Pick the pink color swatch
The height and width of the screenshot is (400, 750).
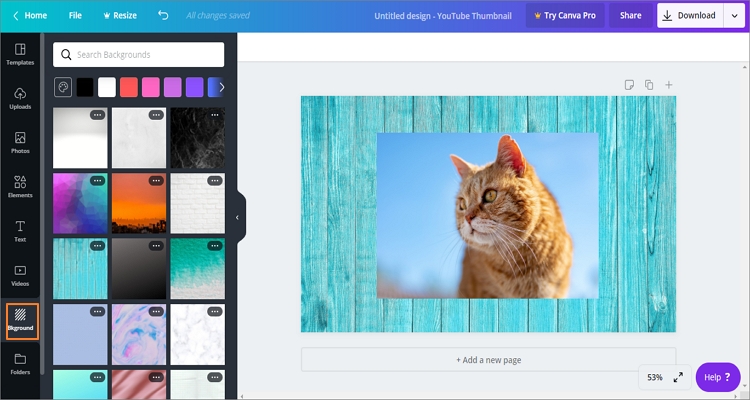point(151,87)
